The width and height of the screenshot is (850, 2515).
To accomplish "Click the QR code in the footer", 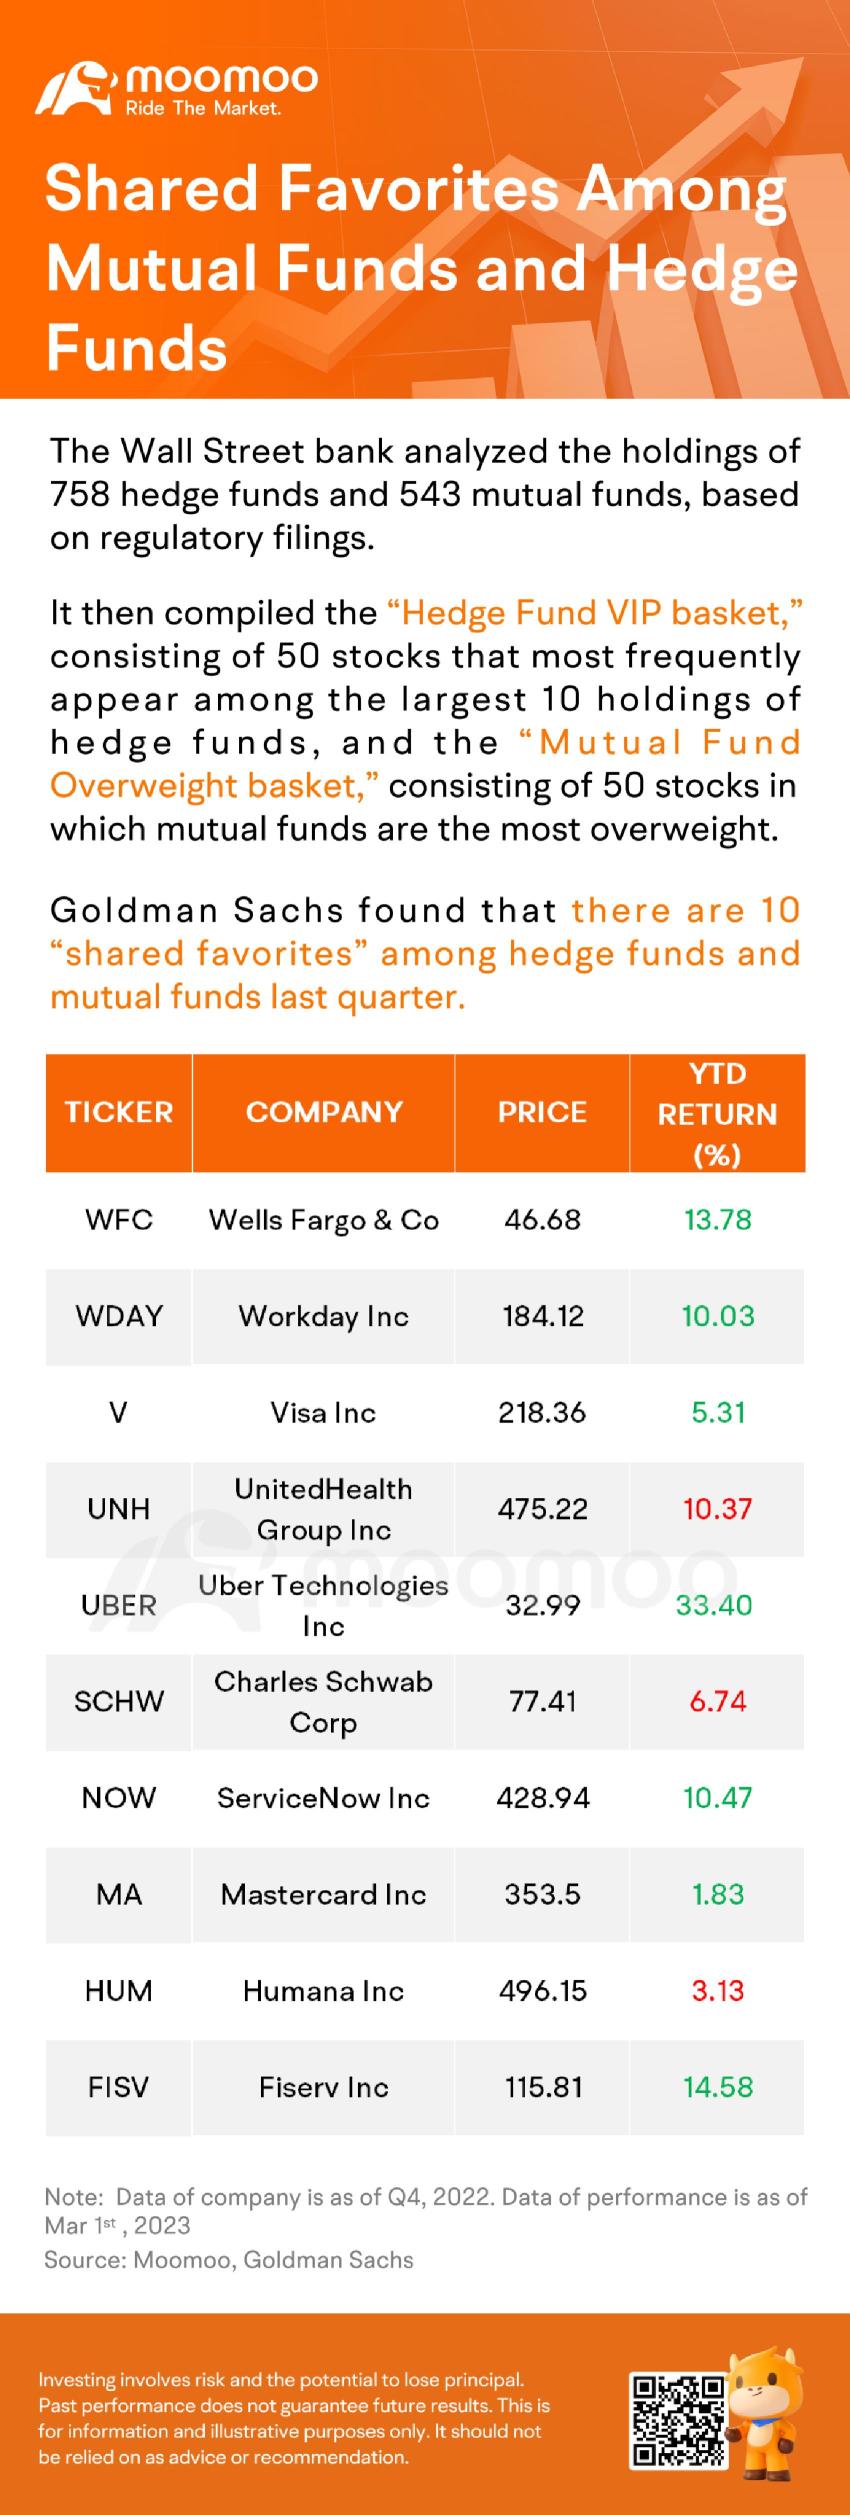I will 678,2420.
